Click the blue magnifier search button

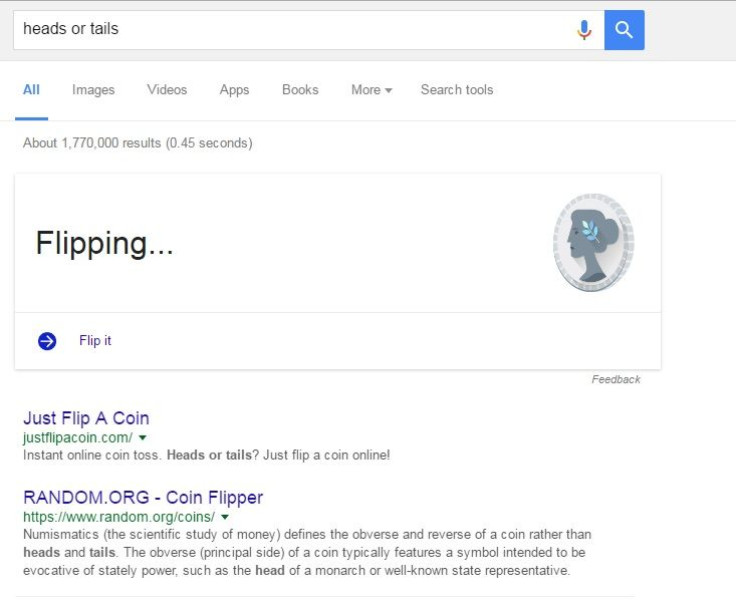pyautogui.click(x=624, y=30)
